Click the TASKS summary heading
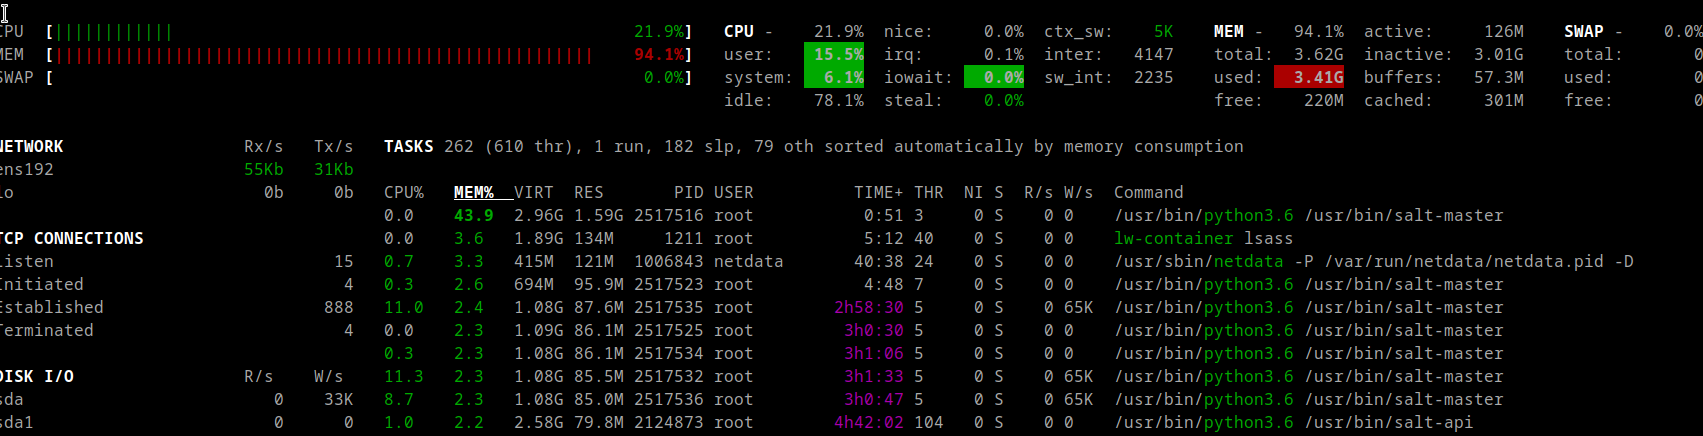Screen dimensions: 1703x436 409,147
